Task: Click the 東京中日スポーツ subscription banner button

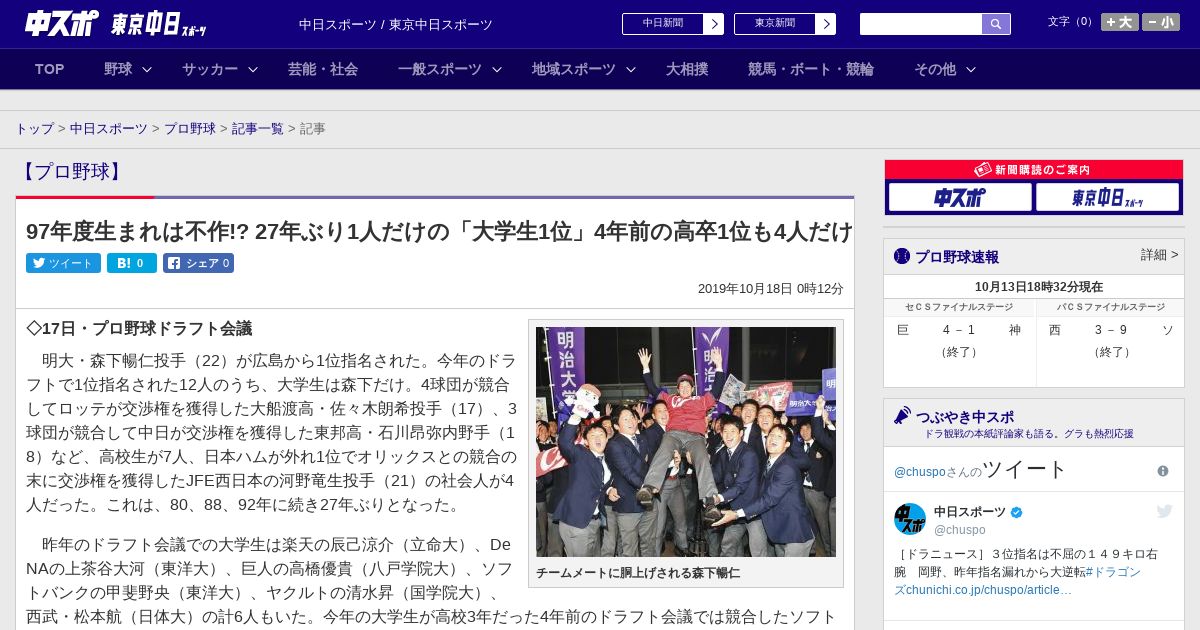Action: point(1107,197)
